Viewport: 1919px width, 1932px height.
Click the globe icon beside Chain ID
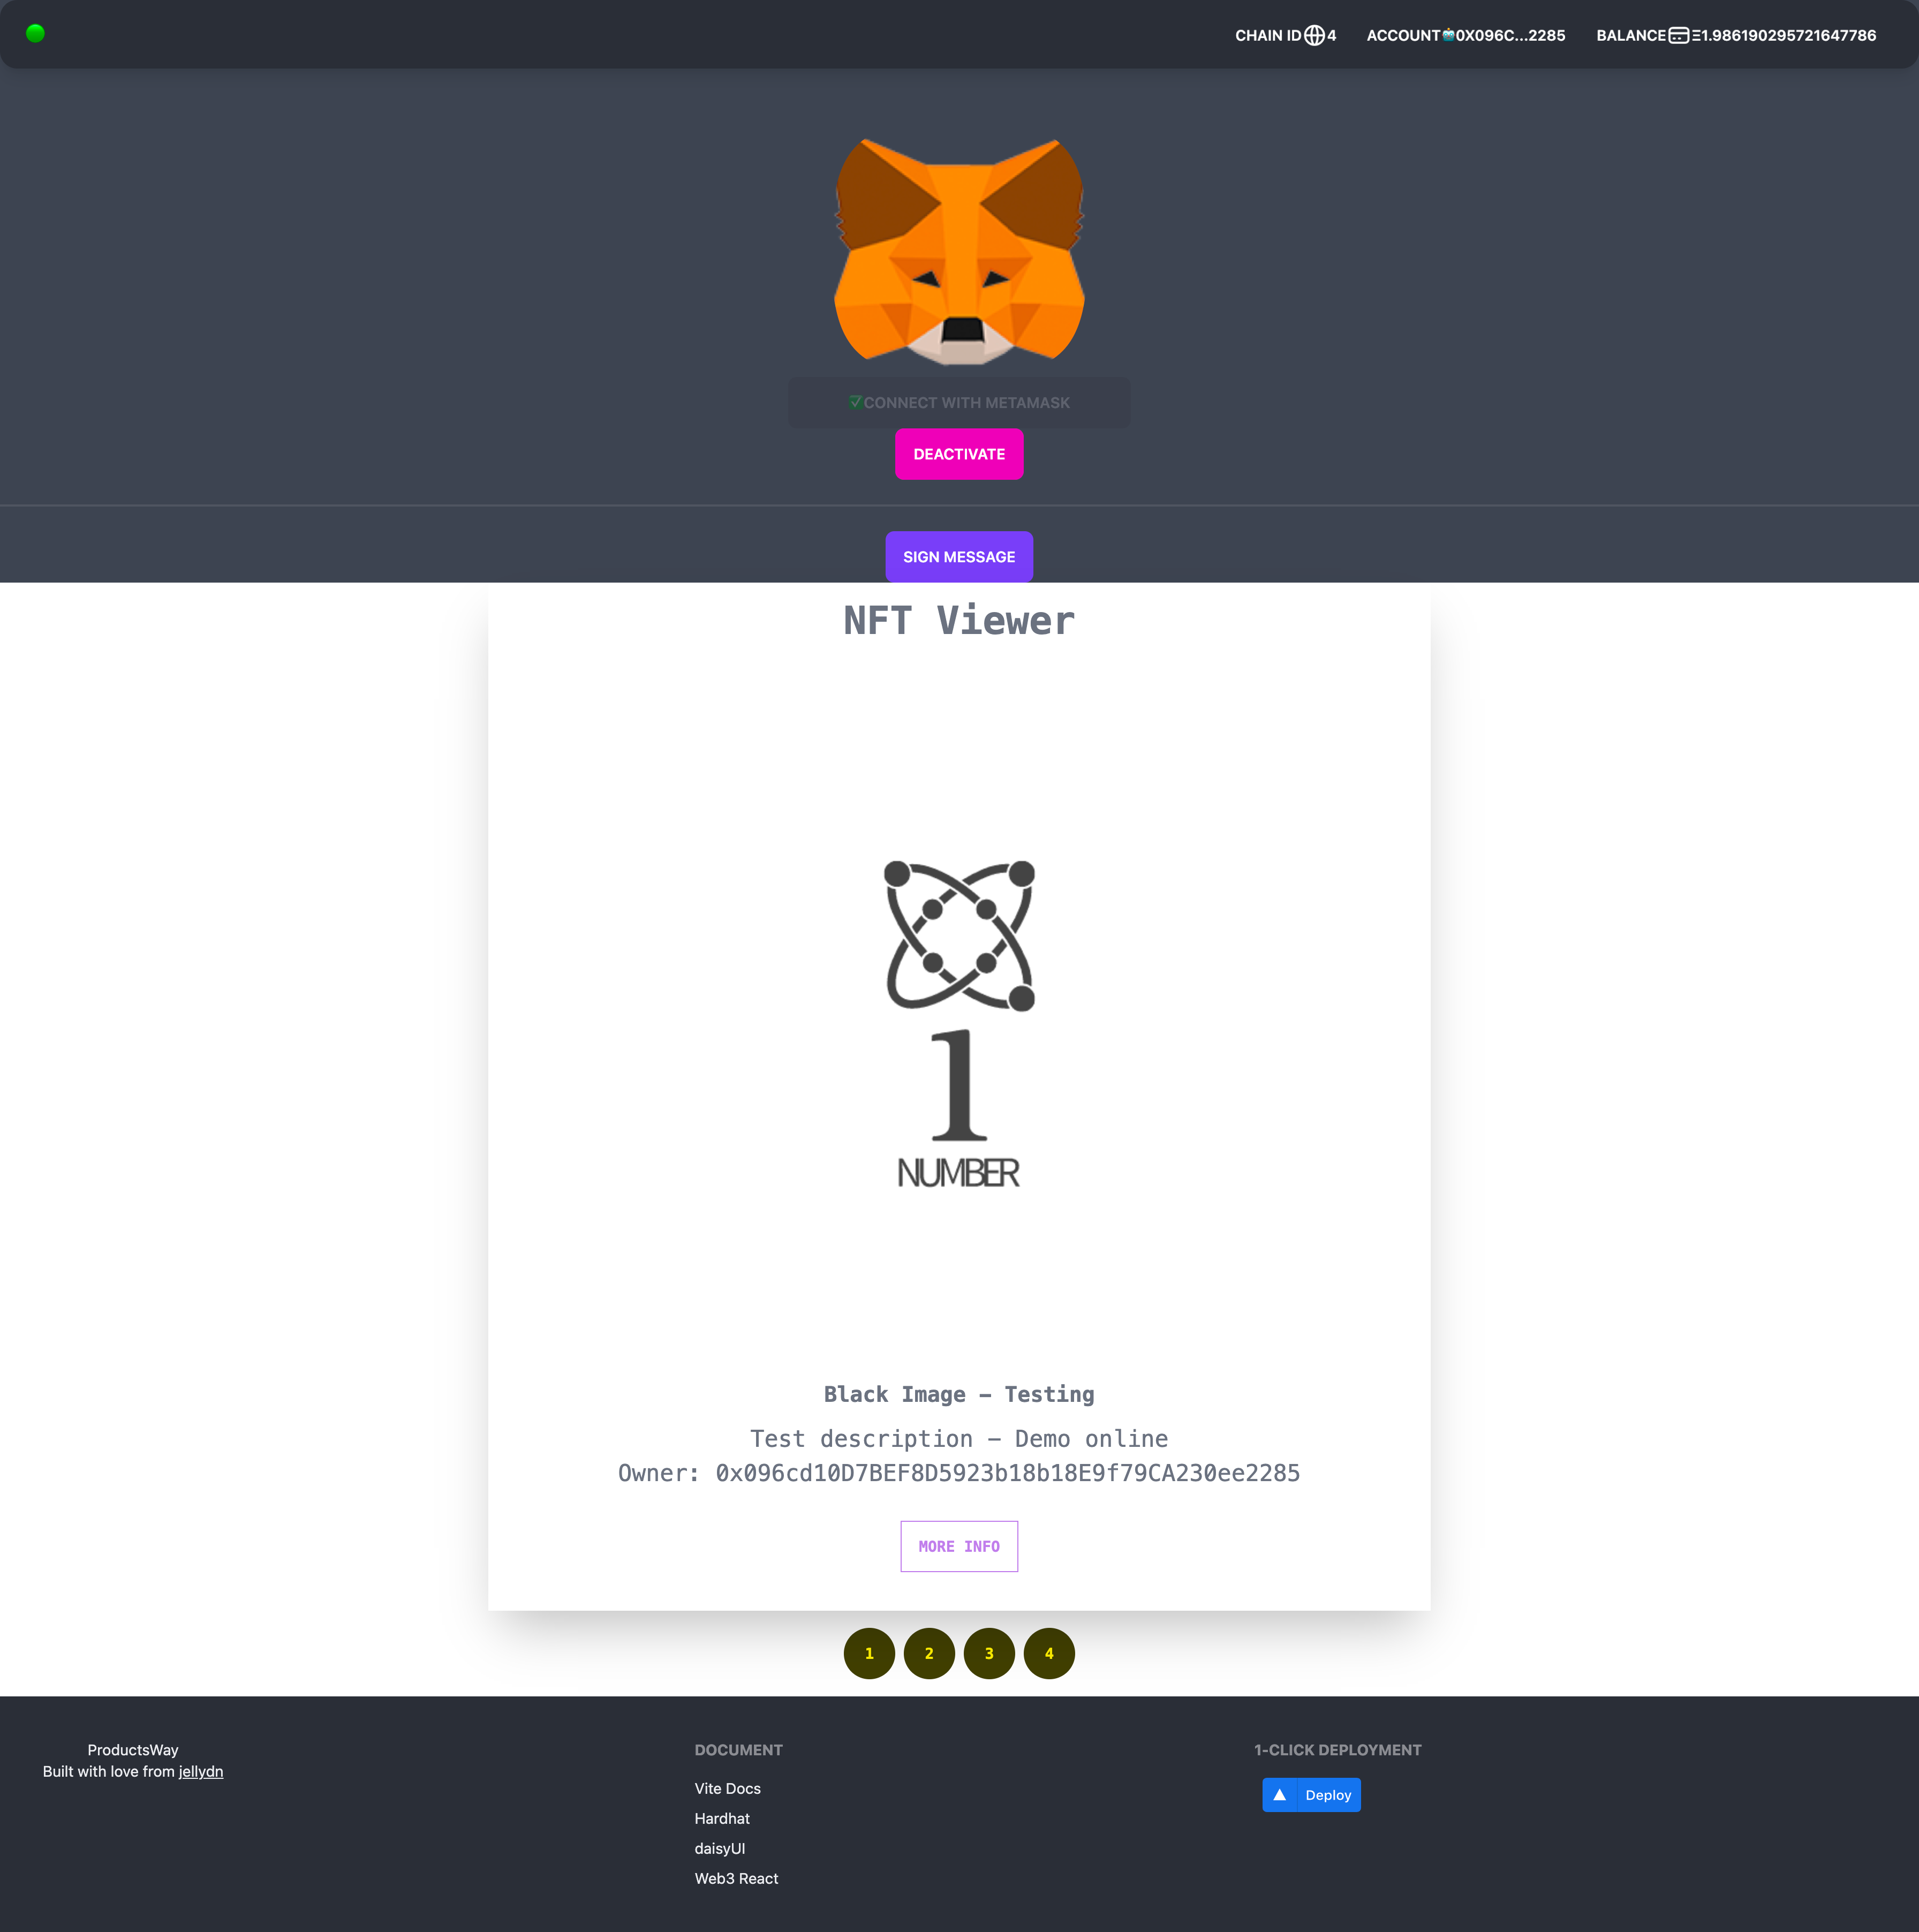point(1314,36)
